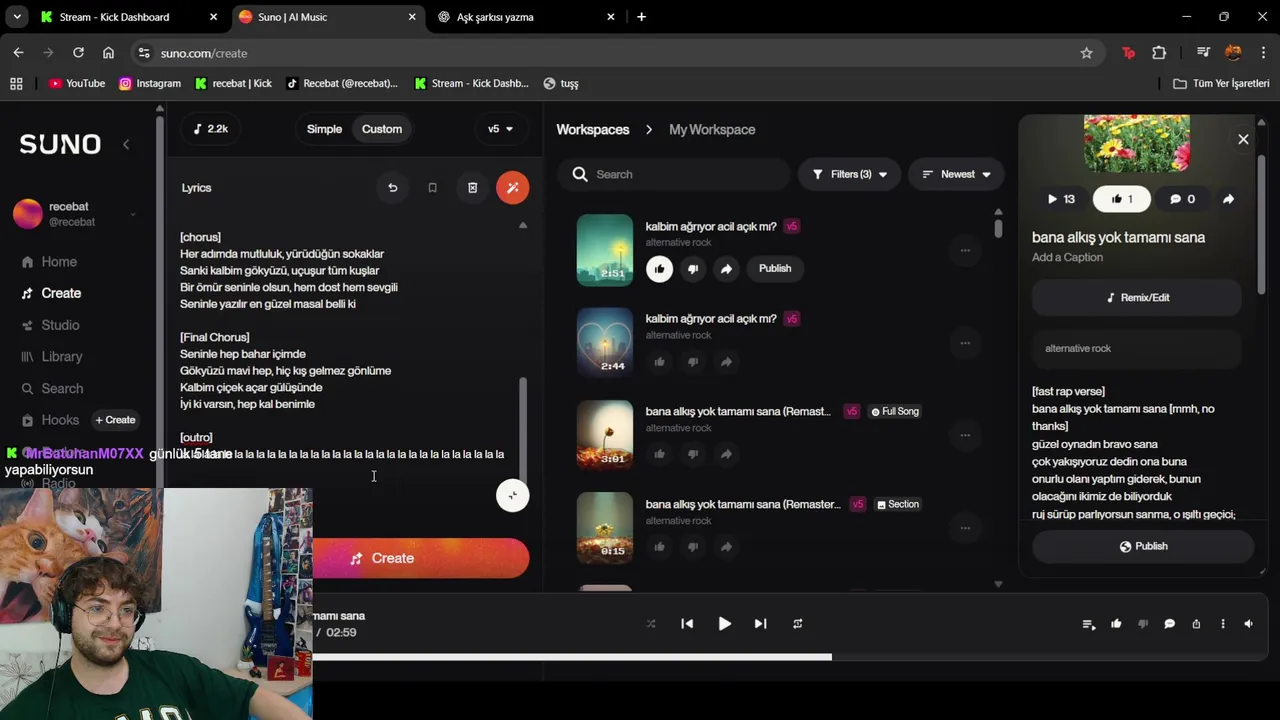
Task: Delete lyrics with the trash icon
Action: (x=472, y=188)
